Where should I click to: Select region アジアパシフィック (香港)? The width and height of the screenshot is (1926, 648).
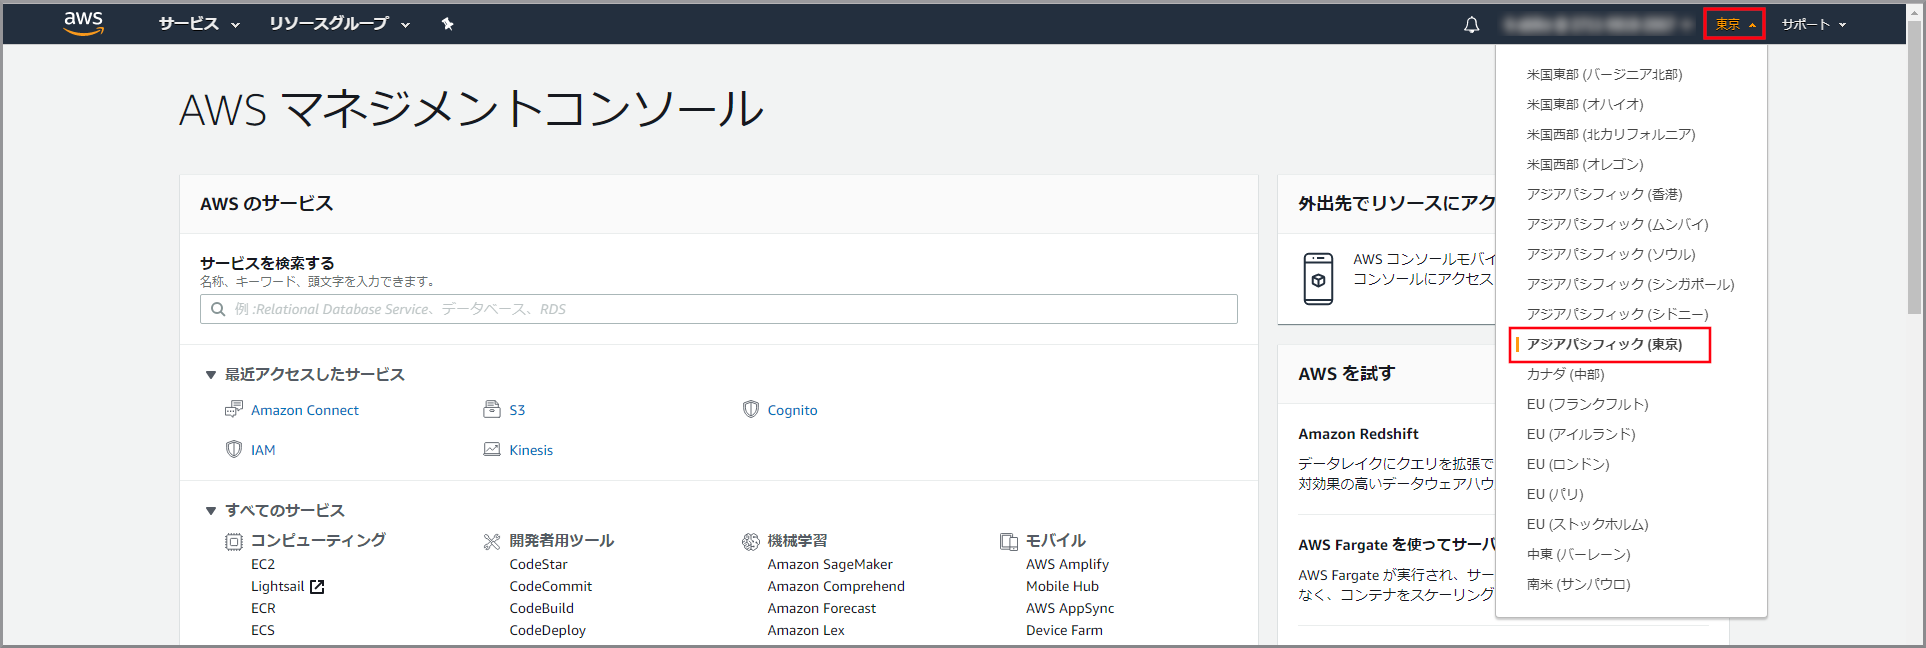(x=1604, y=194)
